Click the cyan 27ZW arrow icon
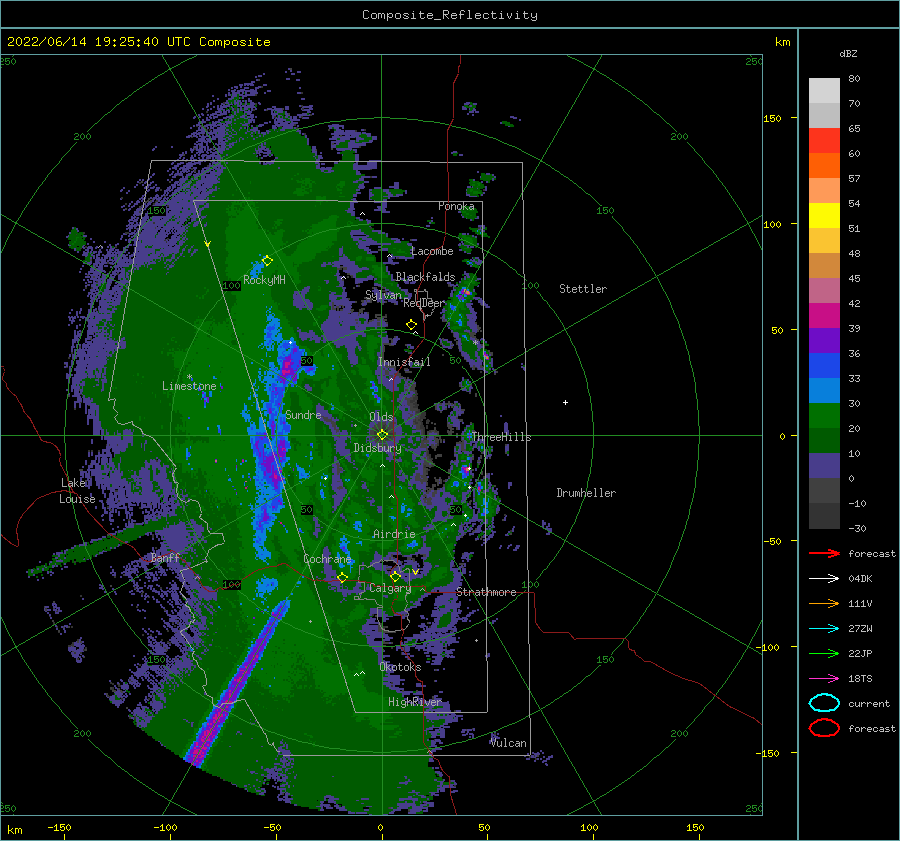 pos(824,629)
